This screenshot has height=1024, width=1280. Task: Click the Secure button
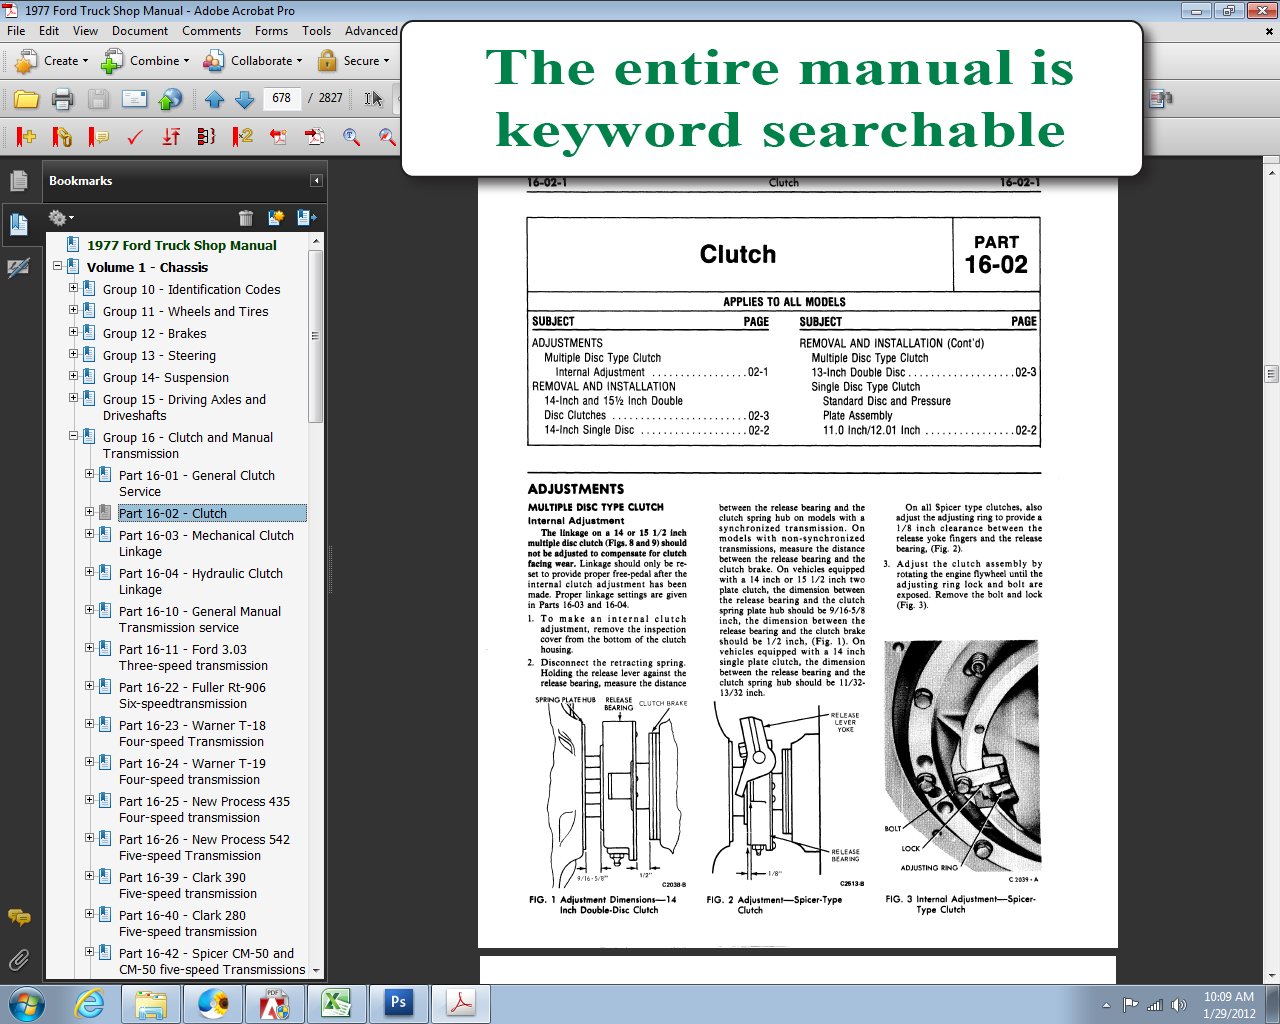click(x=356, y=61)
